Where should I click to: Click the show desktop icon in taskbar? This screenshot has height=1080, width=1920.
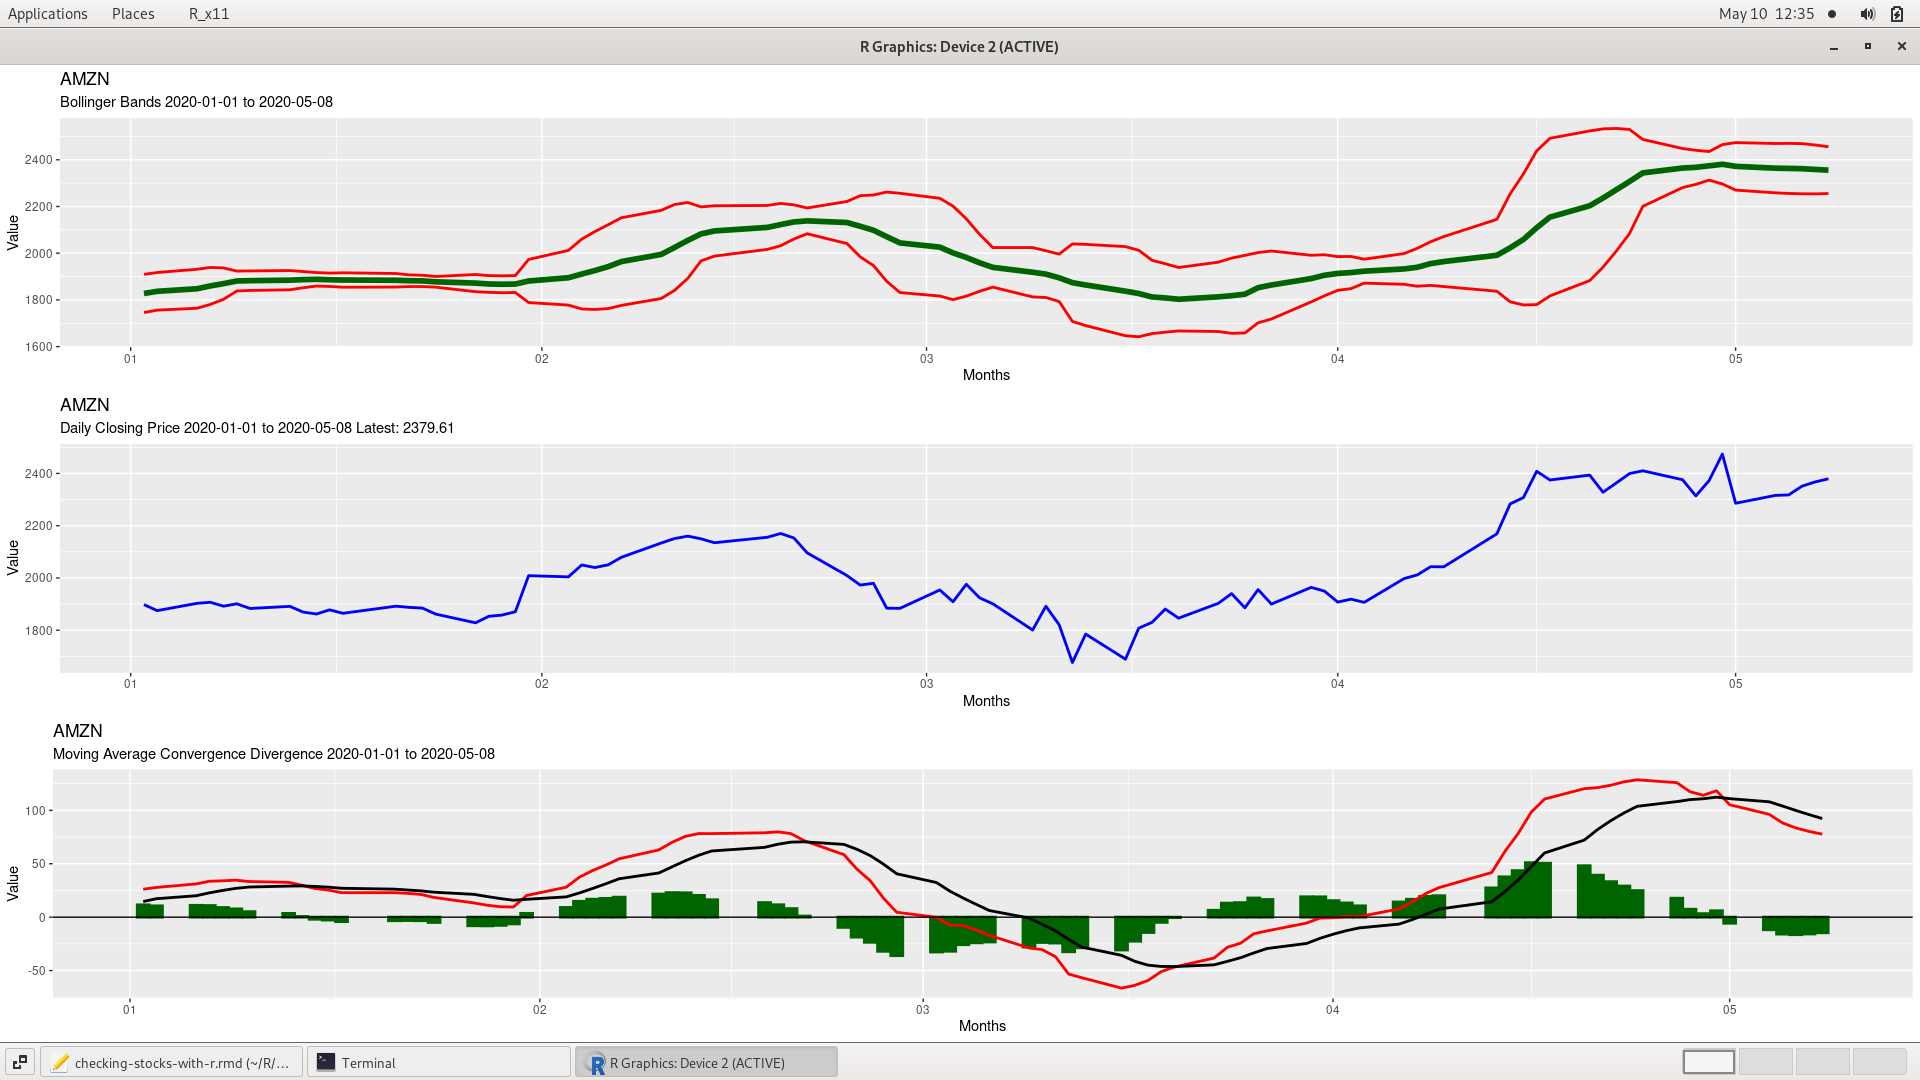pyautogui.click(x=20, y=1062)
